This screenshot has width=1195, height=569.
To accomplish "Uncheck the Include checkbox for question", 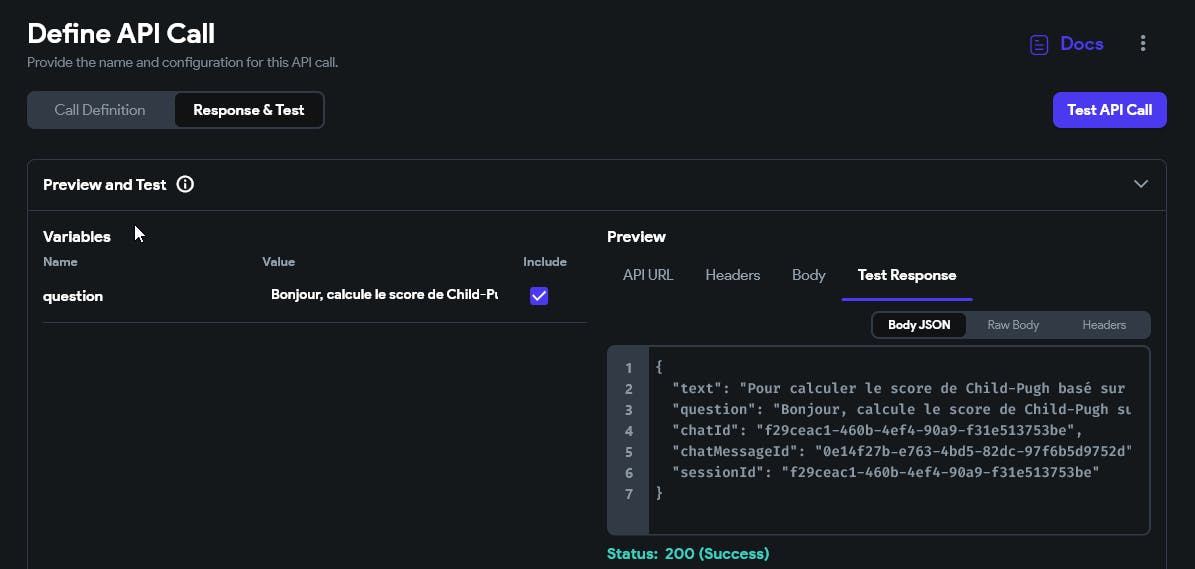I will point(539,296).
